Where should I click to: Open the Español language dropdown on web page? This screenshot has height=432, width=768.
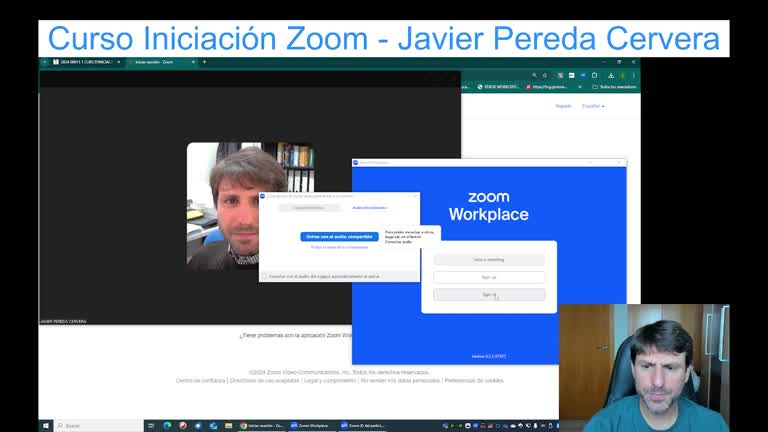tap(593, 106)
